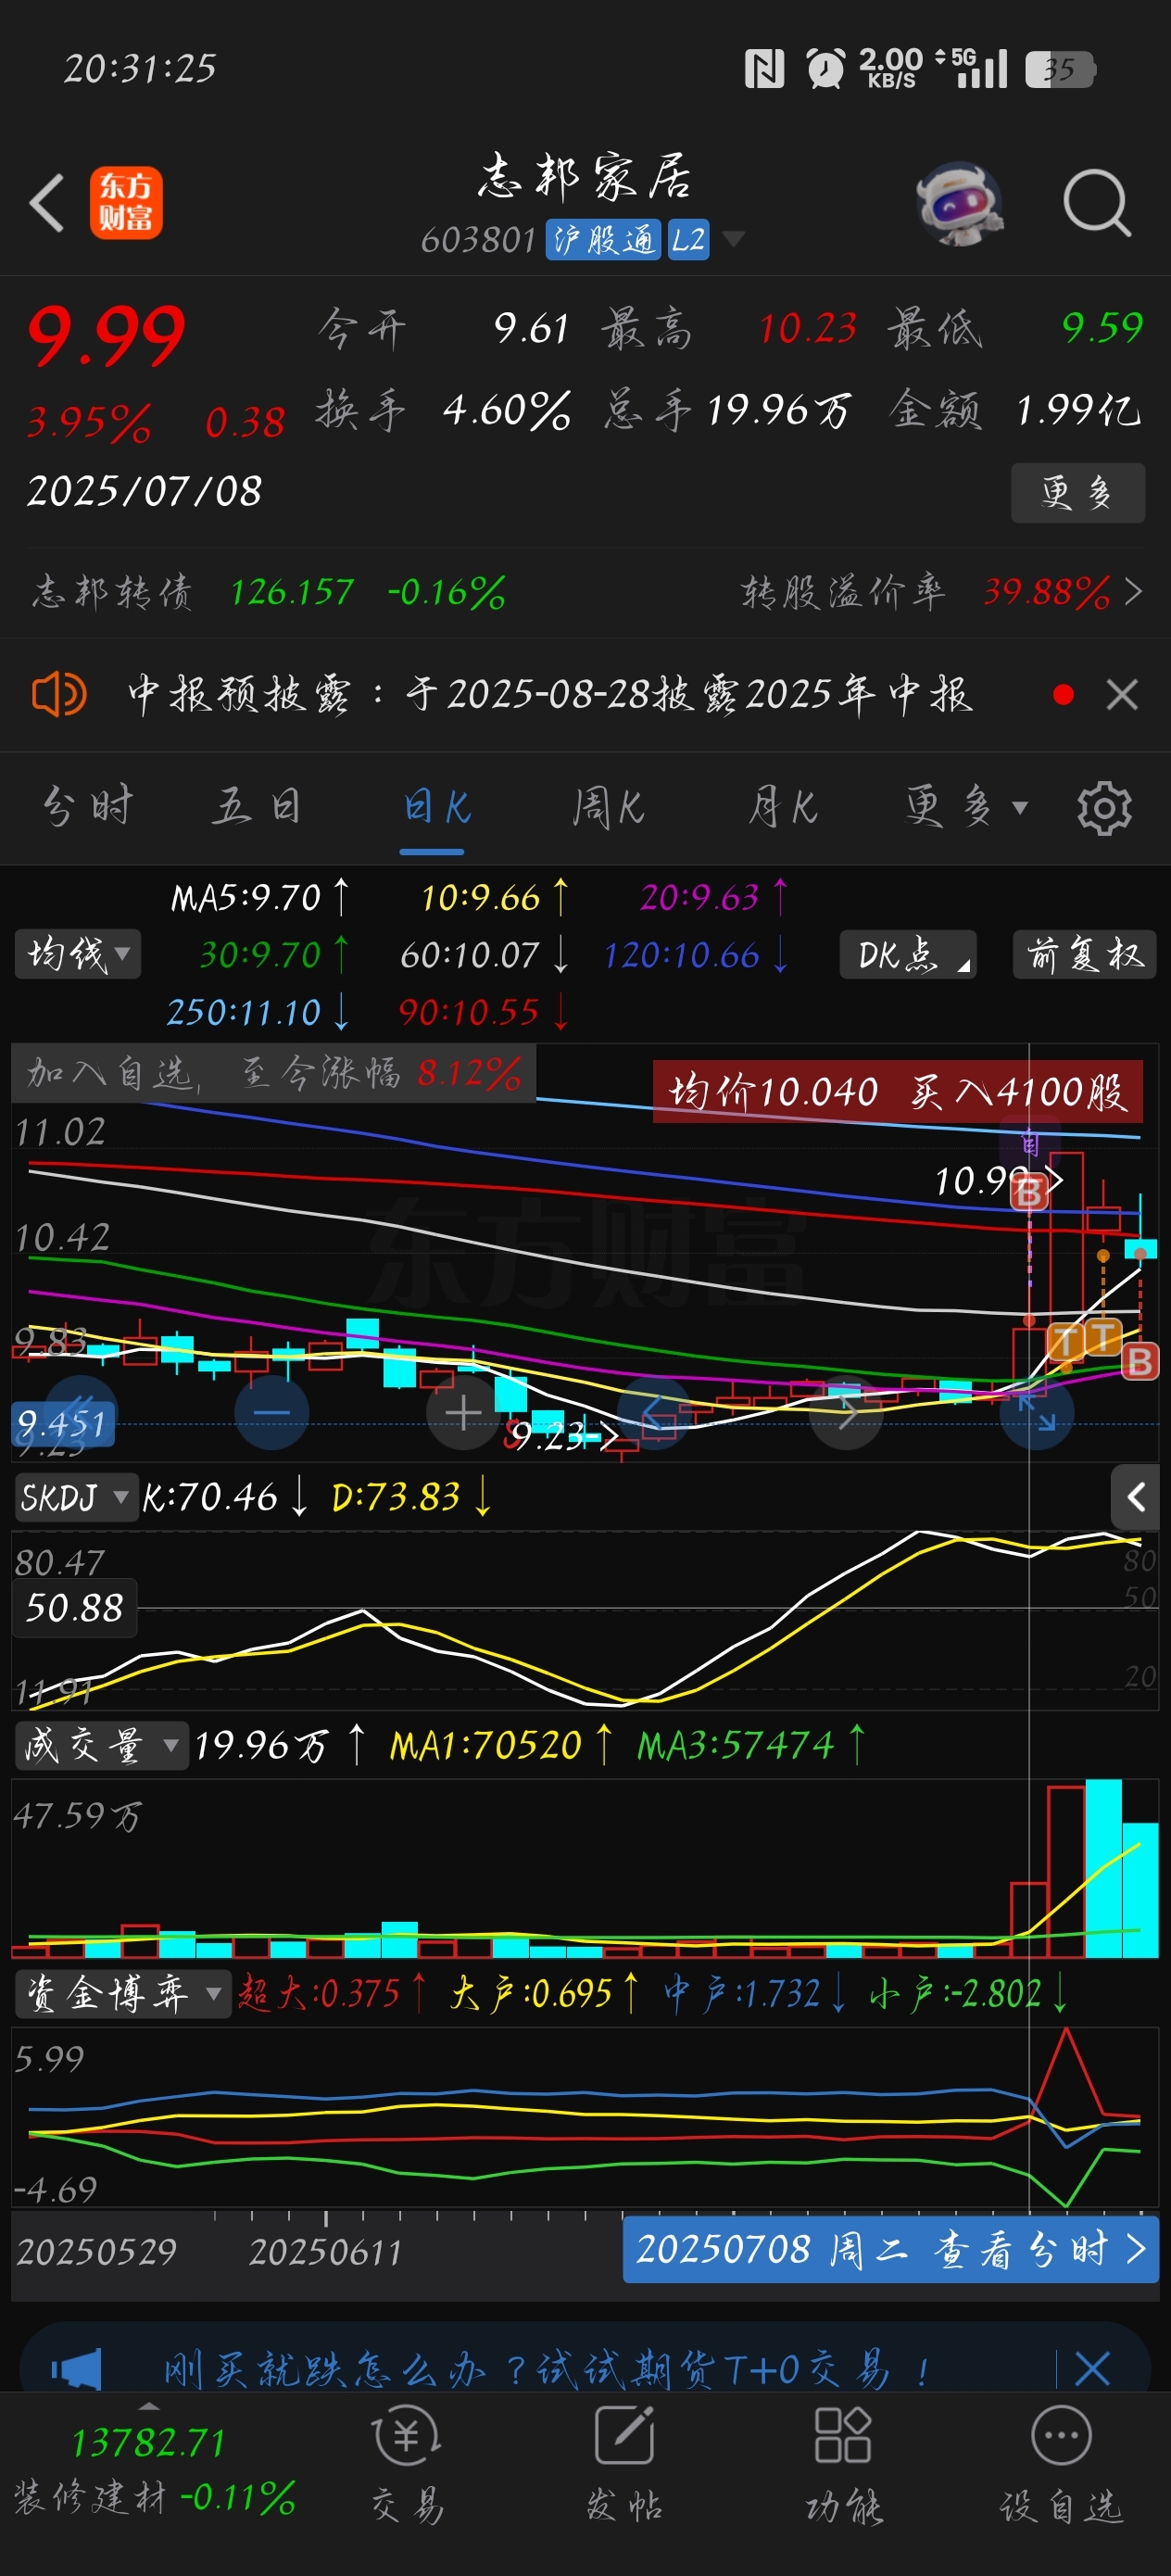Open the 东方财富 logo icon
Screen dimensions: 1171x2576
pyautogui.click(x=126, y=203)
